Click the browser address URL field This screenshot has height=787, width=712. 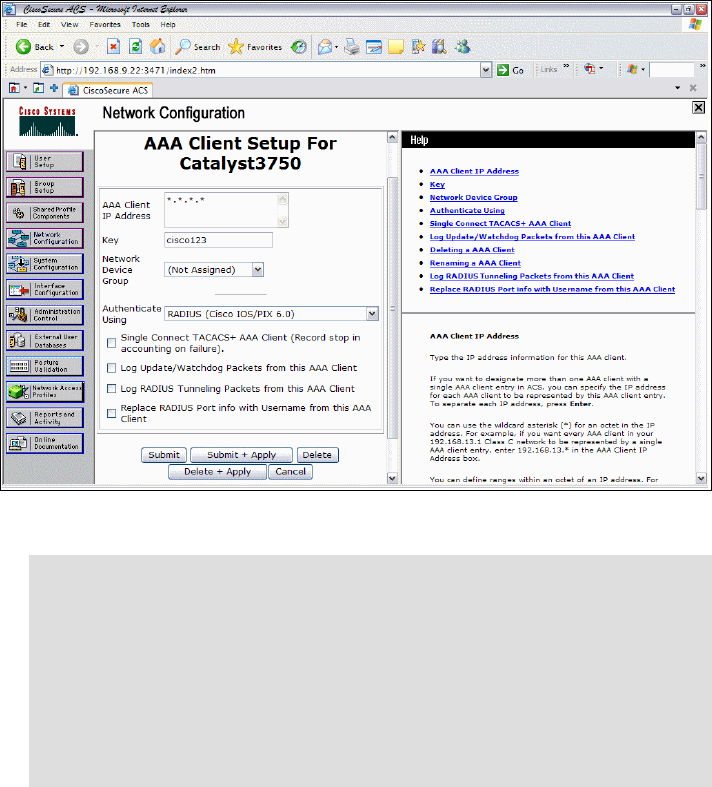(x=266, y=70)
